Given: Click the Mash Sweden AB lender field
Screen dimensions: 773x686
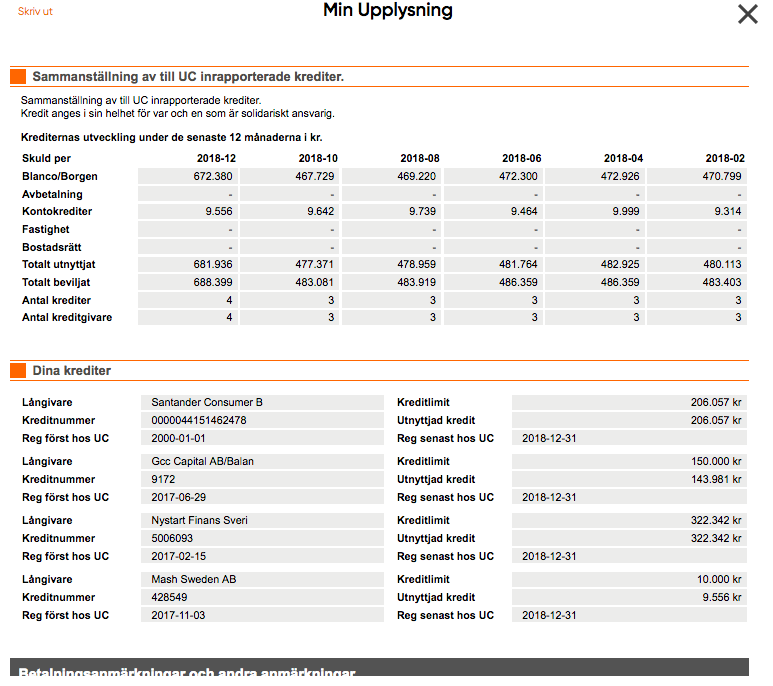Looking at the screenshot, I should 262,579.
